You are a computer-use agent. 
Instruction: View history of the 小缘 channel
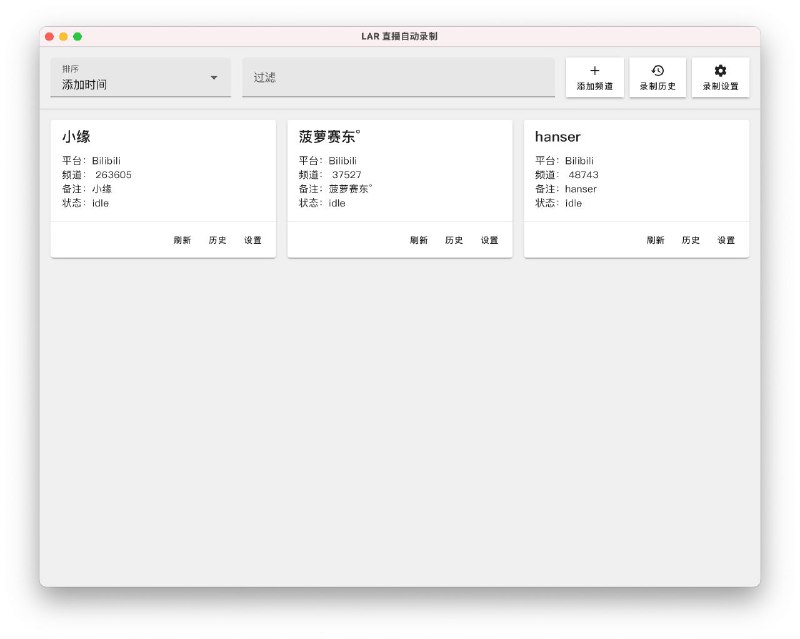pyautogui.click(x=217, y=240)
